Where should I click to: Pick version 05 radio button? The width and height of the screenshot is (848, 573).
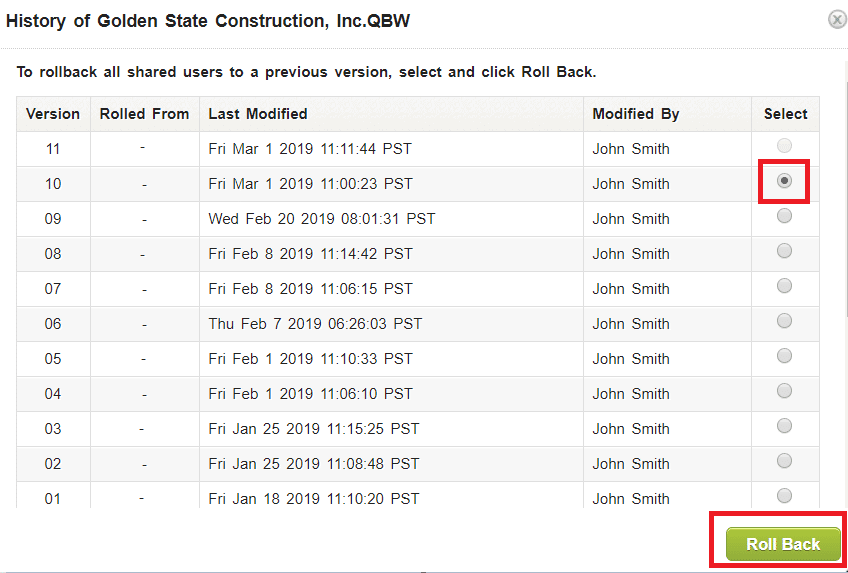pos(785,356)
